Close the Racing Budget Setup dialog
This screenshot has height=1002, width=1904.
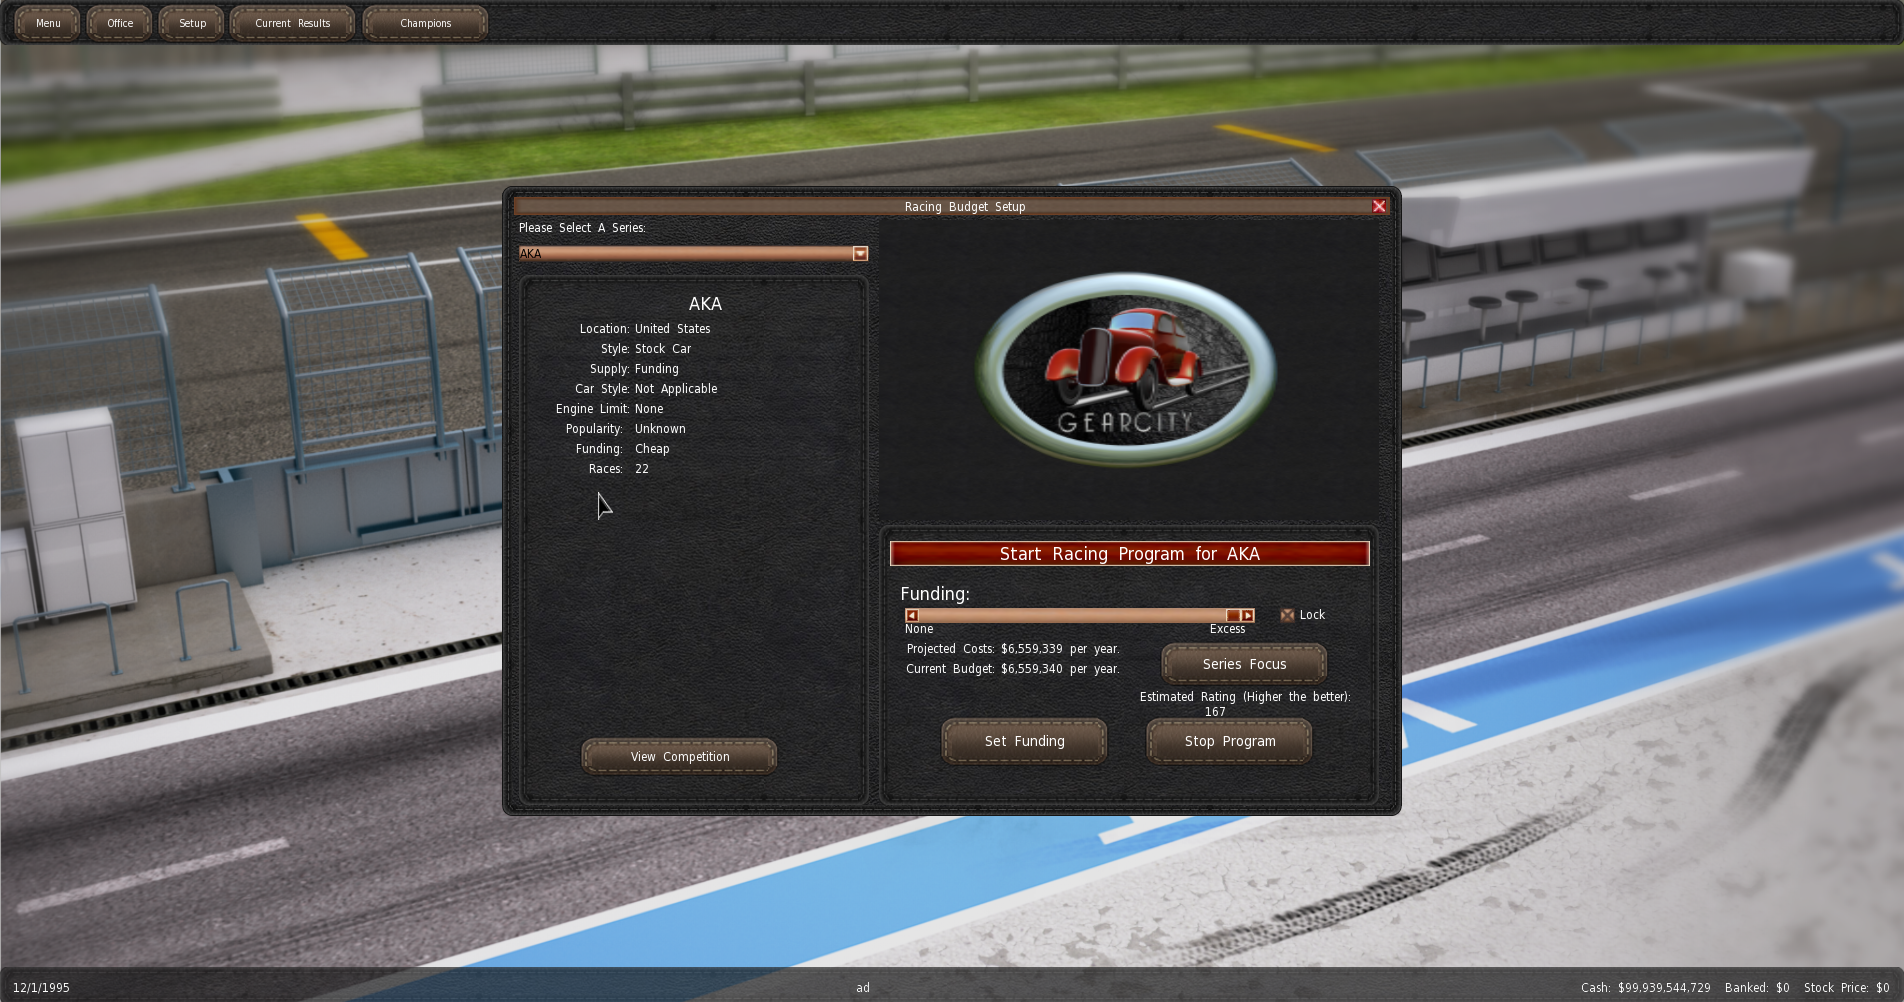[x=1379, y=206]
